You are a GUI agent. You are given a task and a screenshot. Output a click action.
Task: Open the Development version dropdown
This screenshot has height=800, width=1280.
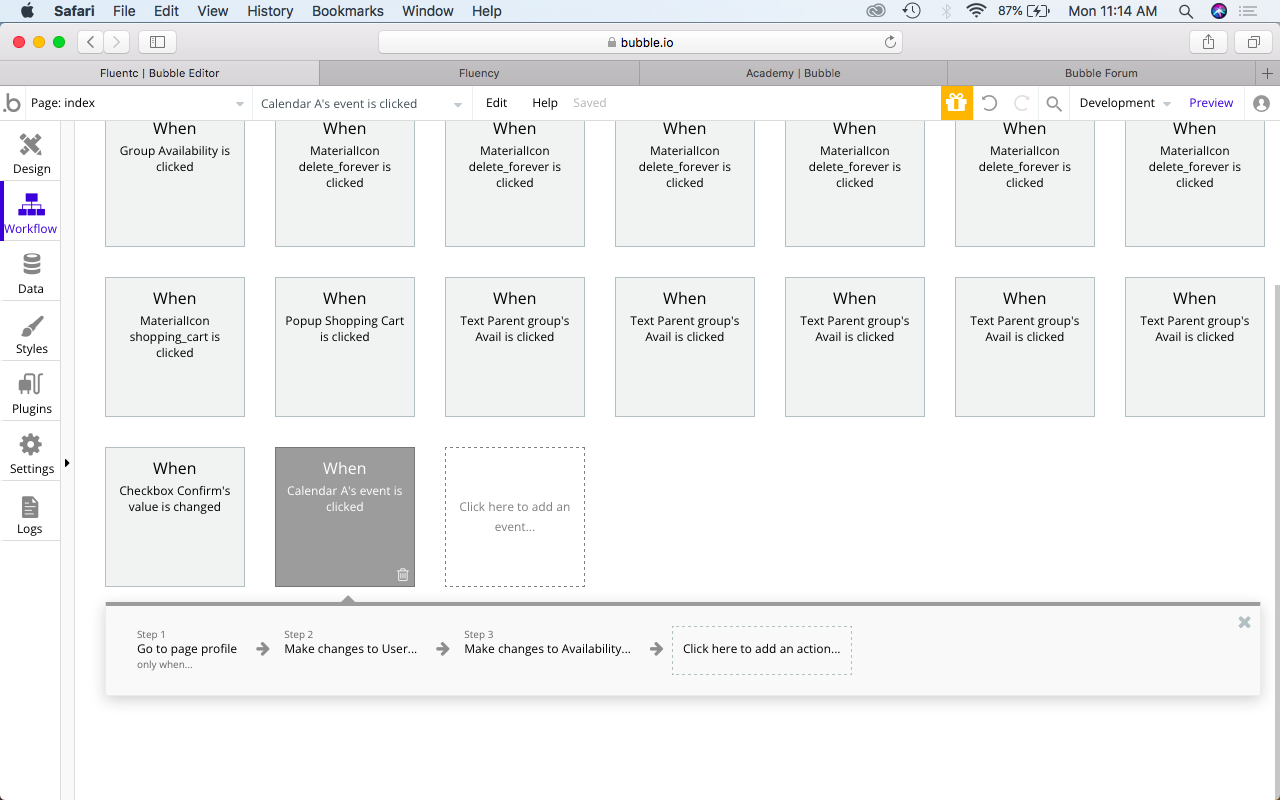pos(1125,103)
